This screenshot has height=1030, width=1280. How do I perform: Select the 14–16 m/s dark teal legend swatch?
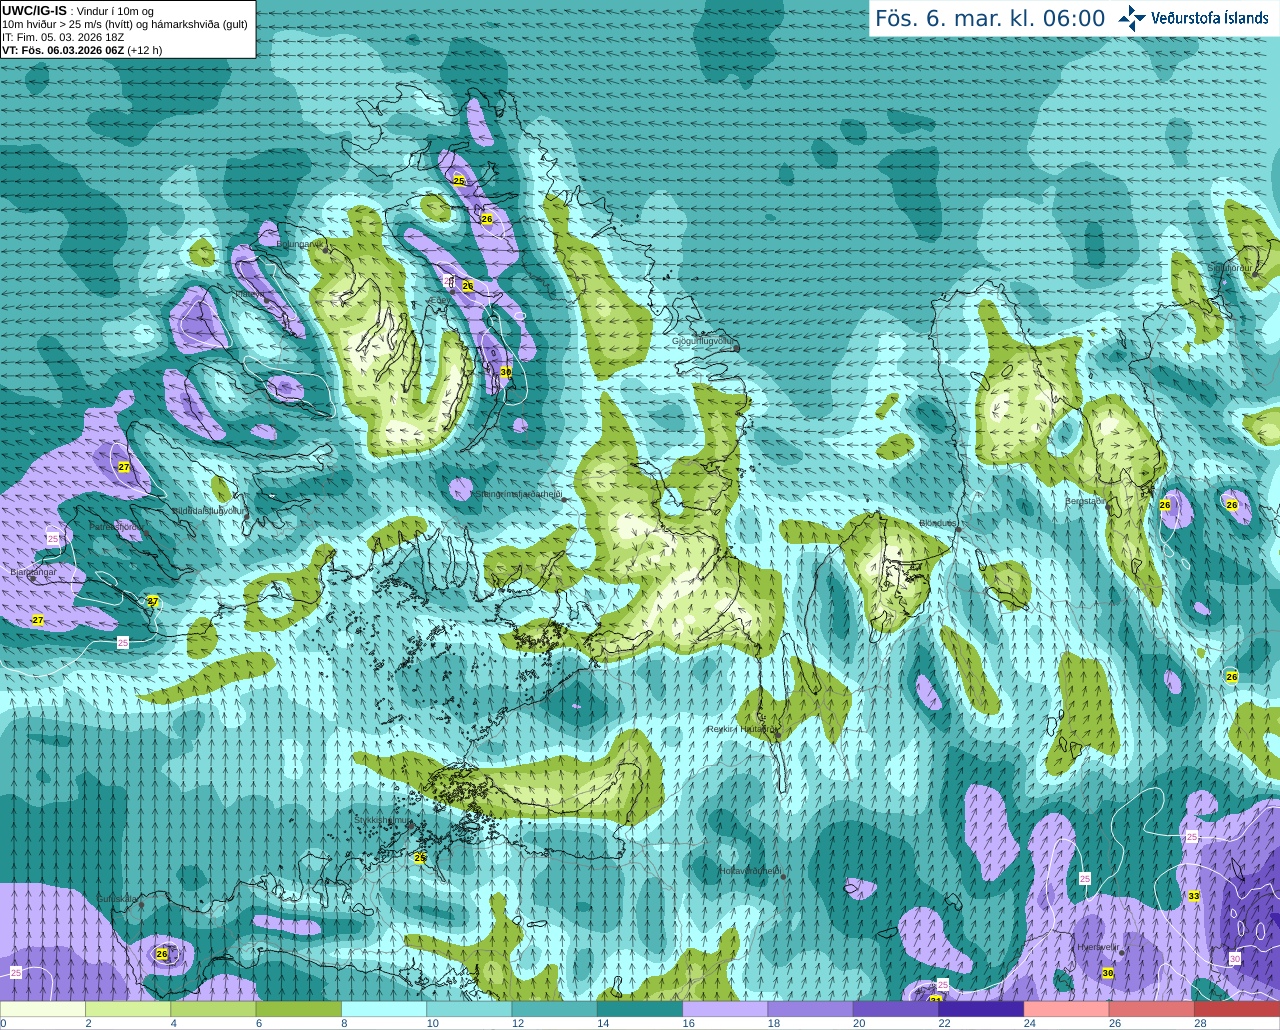640,1008
